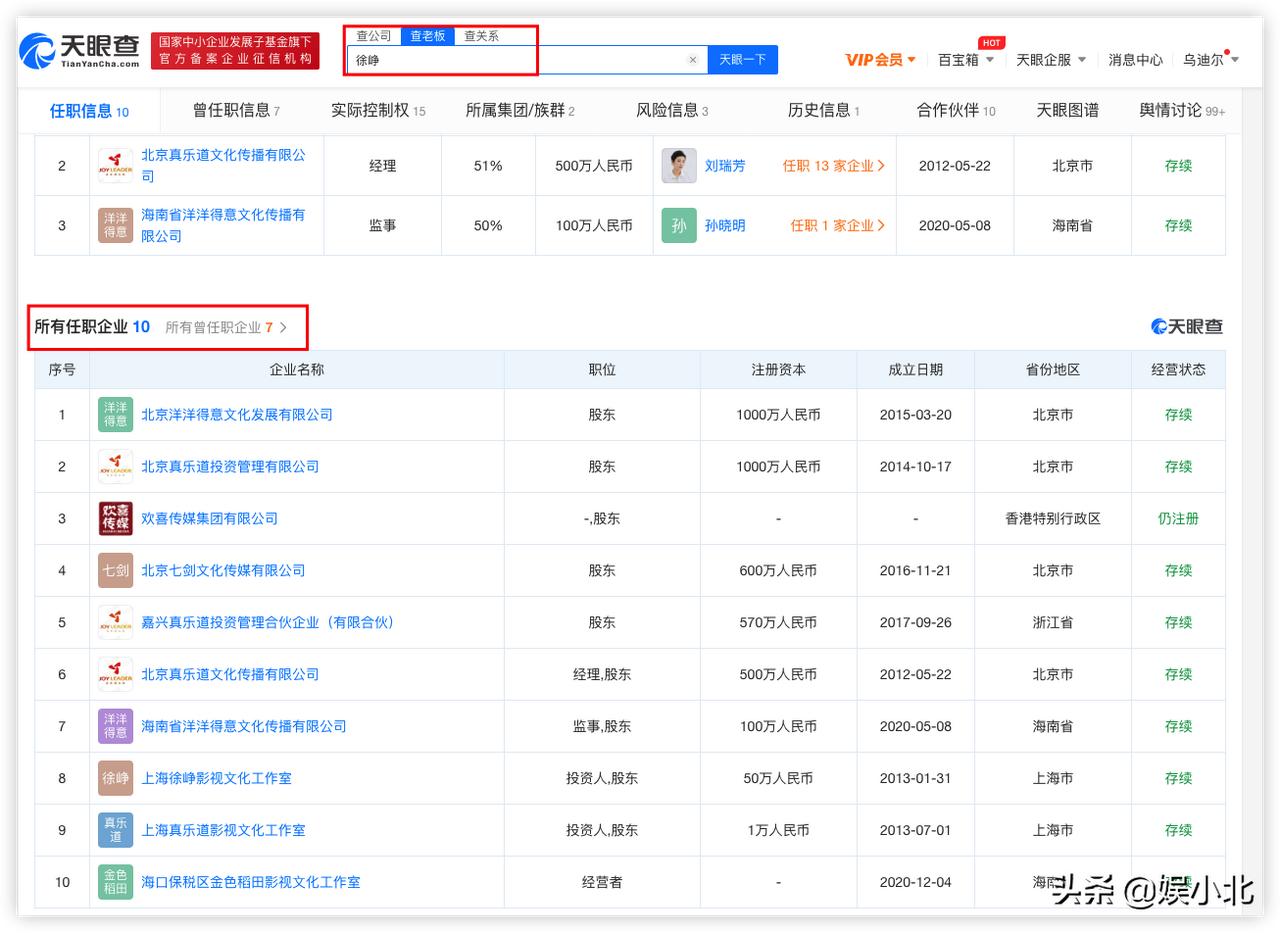
Task: Open 欢喜传媒集团有限公司 company link
Action: pyautogui.click(x=209, y=518)
